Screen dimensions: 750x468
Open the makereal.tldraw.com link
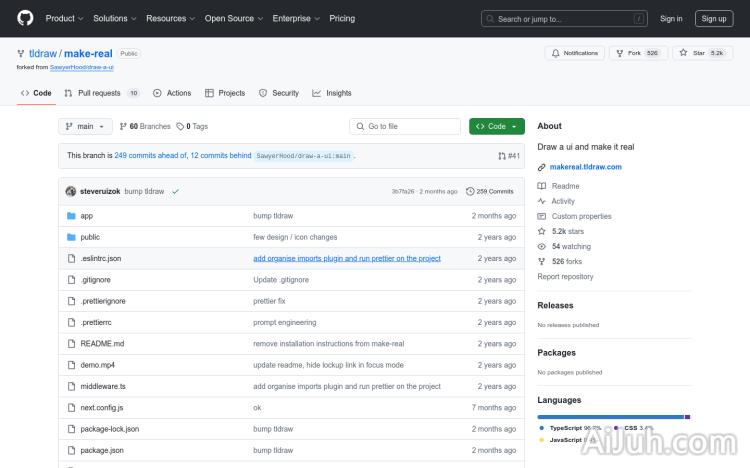click(586, 167)
